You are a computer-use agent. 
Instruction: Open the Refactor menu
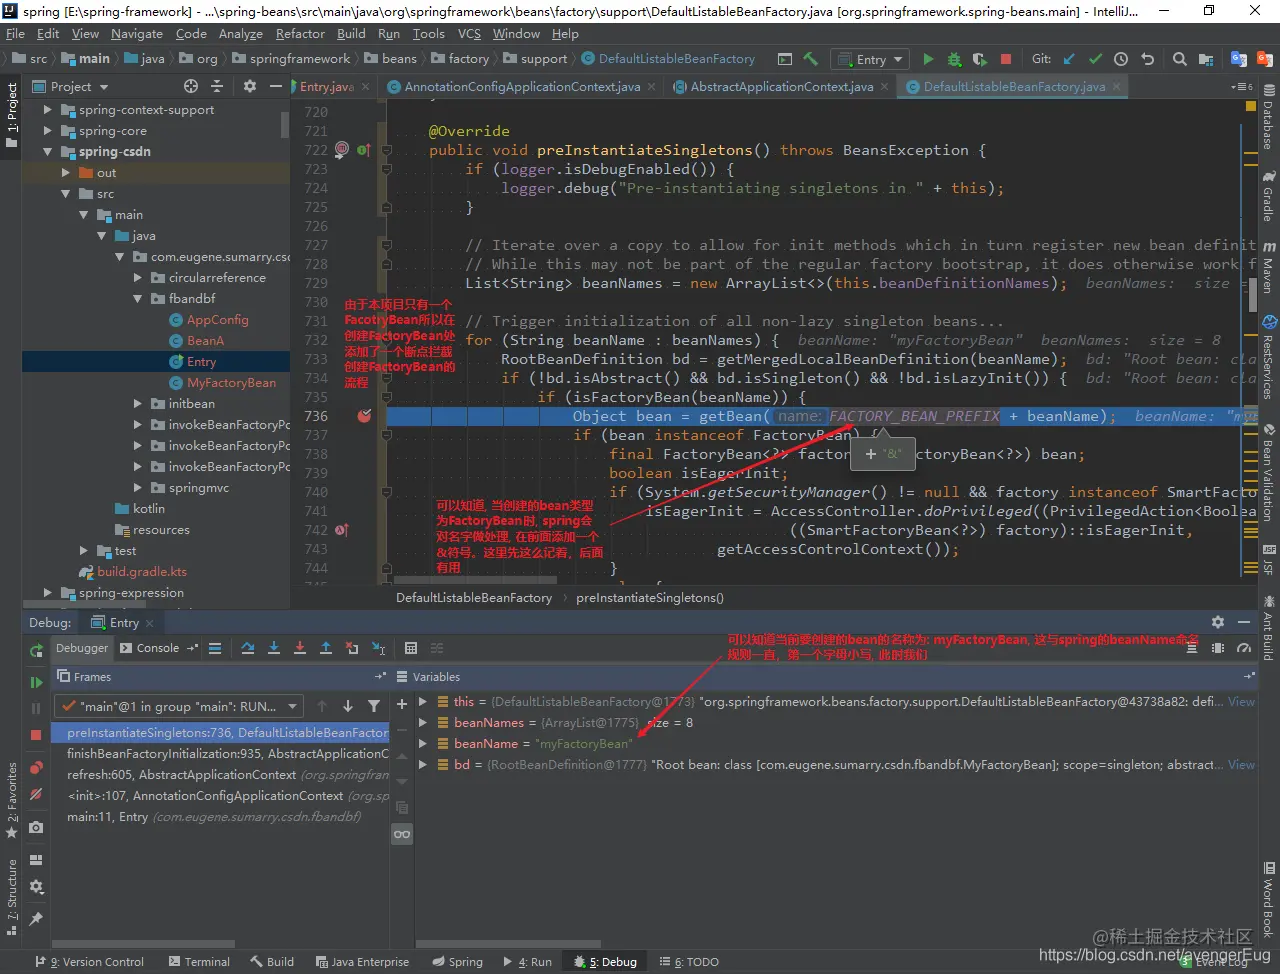click(x=300, y=34)
